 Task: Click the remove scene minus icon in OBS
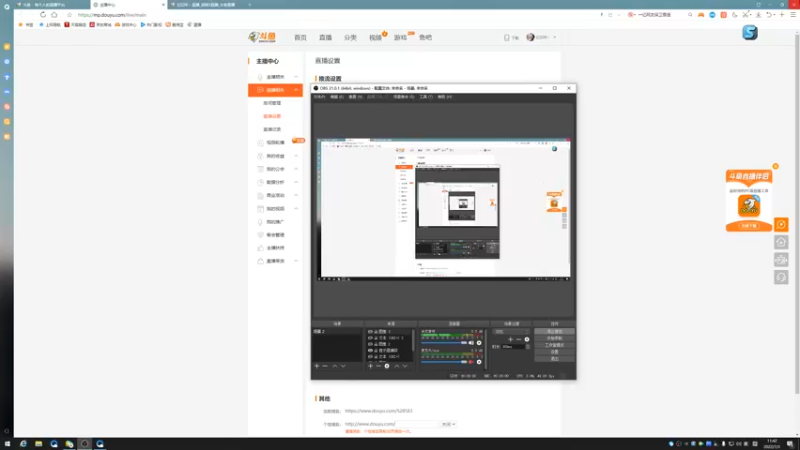pyautogui.click(x=325, y=366)
